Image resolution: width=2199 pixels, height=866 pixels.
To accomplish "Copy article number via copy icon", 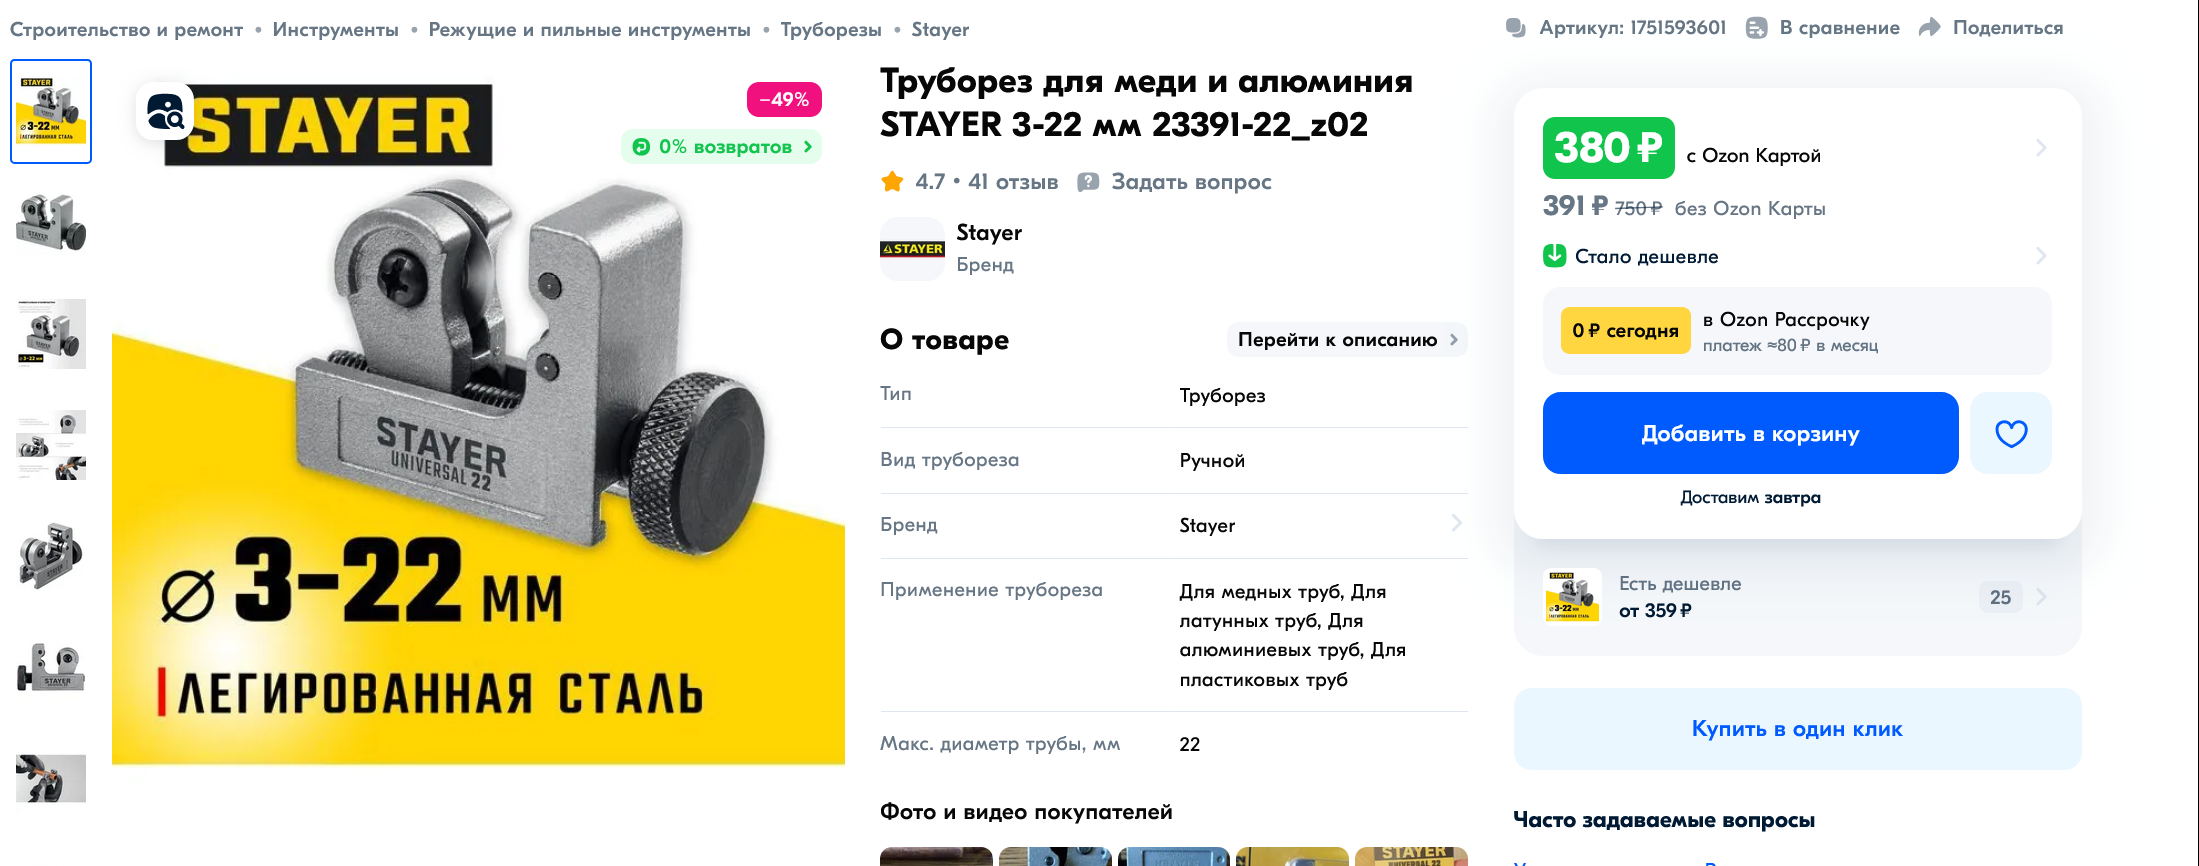I will pyautogui.click(x=1516, y=28).
